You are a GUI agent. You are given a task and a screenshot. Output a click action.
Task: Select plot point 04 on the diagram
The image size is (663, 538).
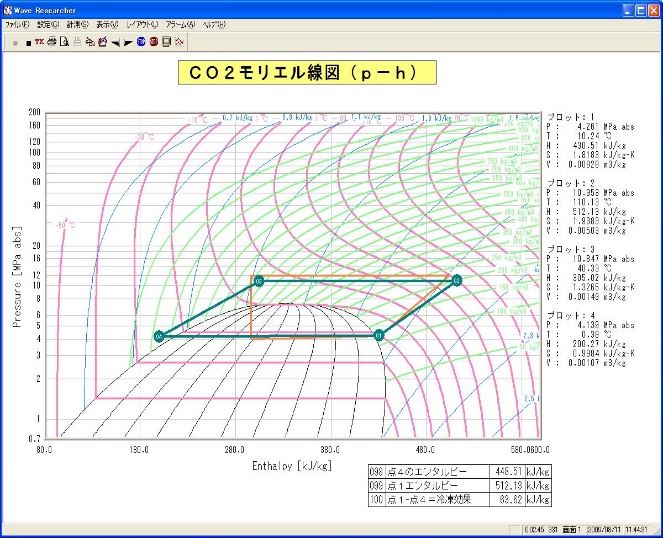point(159,336)
